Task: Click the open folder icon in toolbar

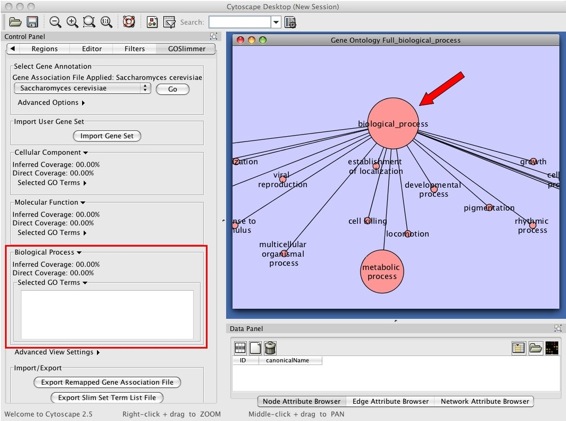Action: pos(15,22)
